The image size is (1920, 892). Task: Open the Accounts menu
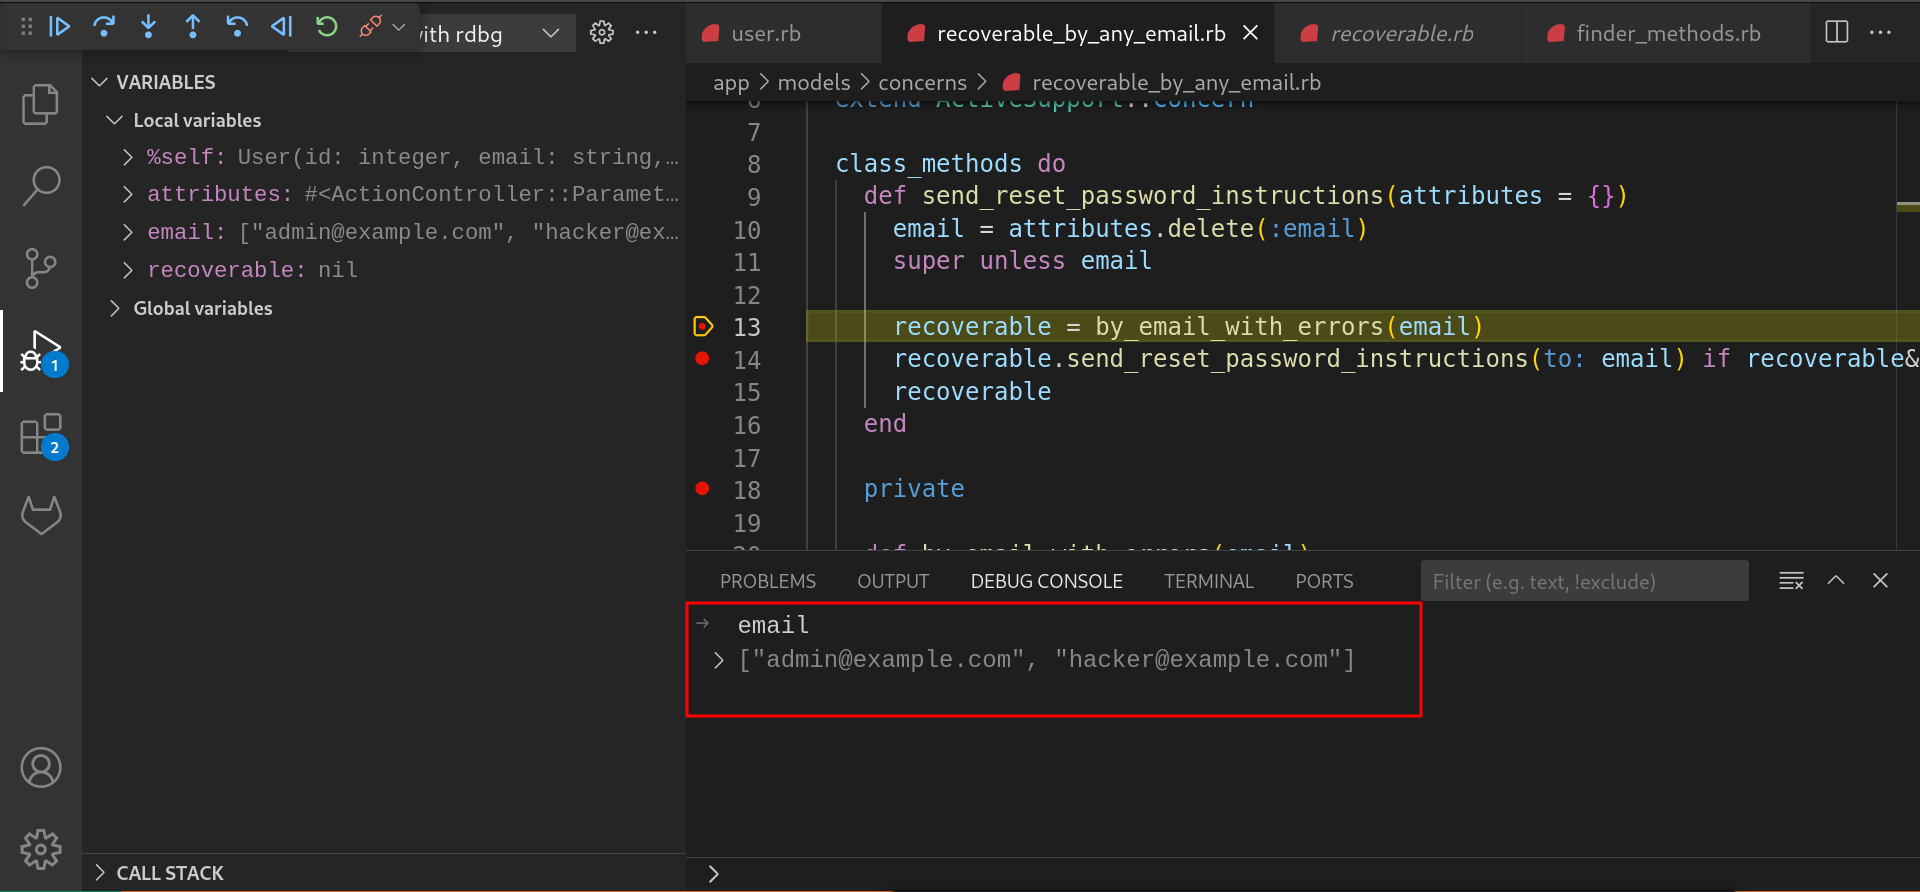(41, 768)
